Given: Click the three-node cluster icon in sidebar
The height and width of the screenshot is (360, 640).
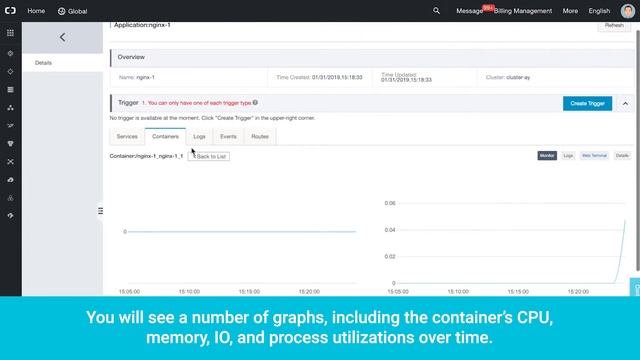Looking at the screenshot, I should point(10,108).
